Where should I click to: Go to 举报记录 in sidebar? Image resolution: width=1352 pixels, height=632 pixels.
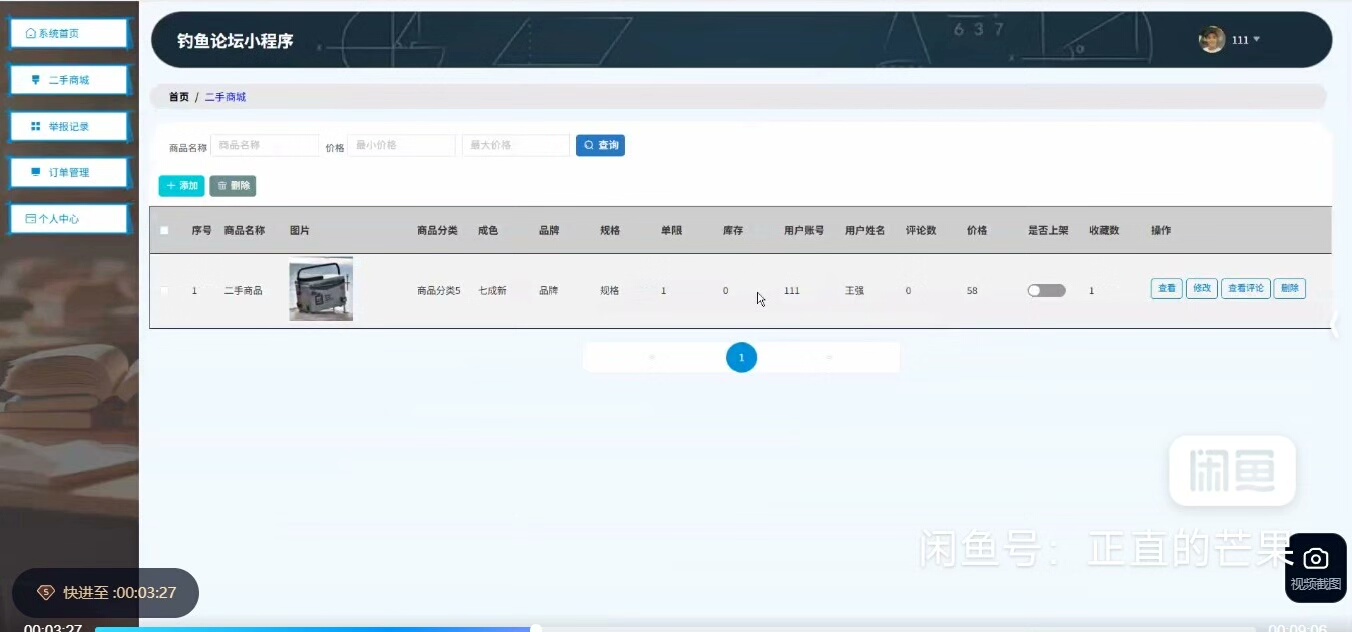(69, 126)
